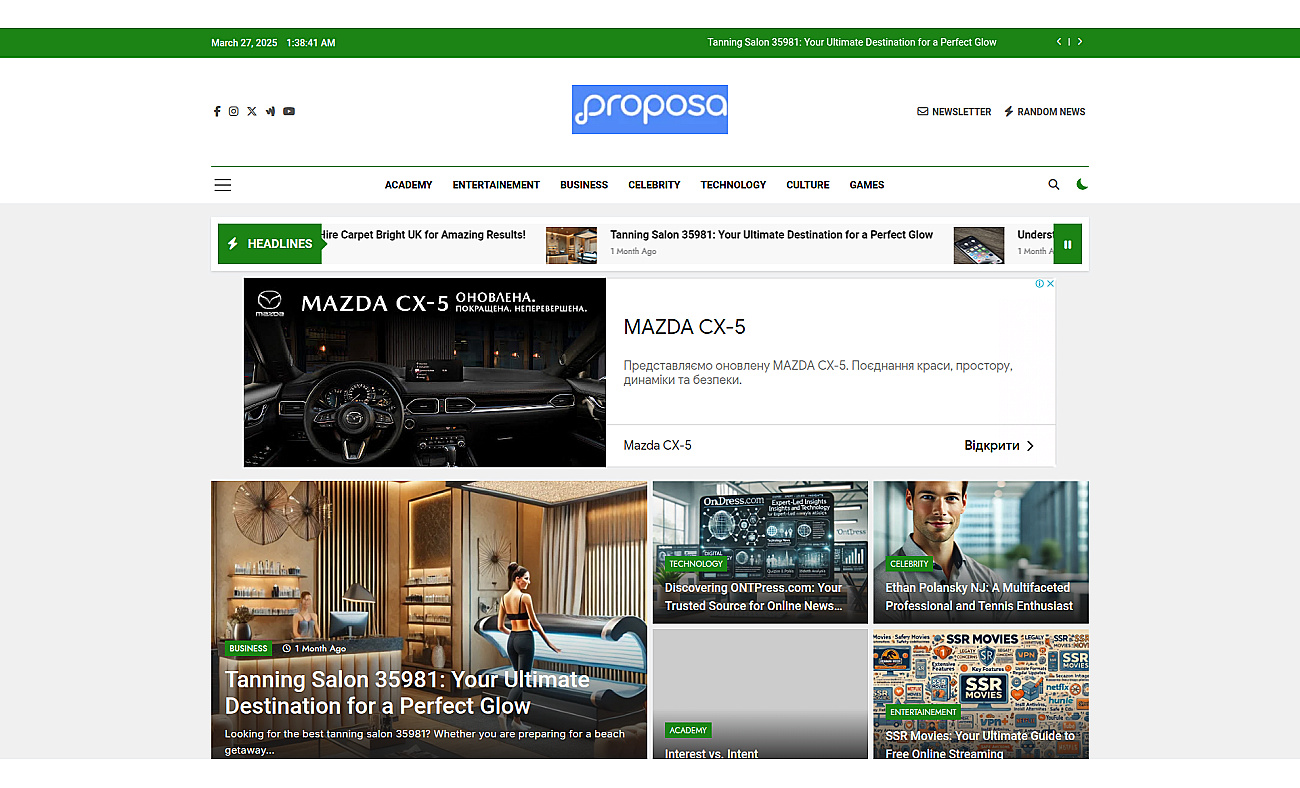Open the featured Tanning Salon 35981 article title
1300x788 pixels.
[x=407, y=693]
